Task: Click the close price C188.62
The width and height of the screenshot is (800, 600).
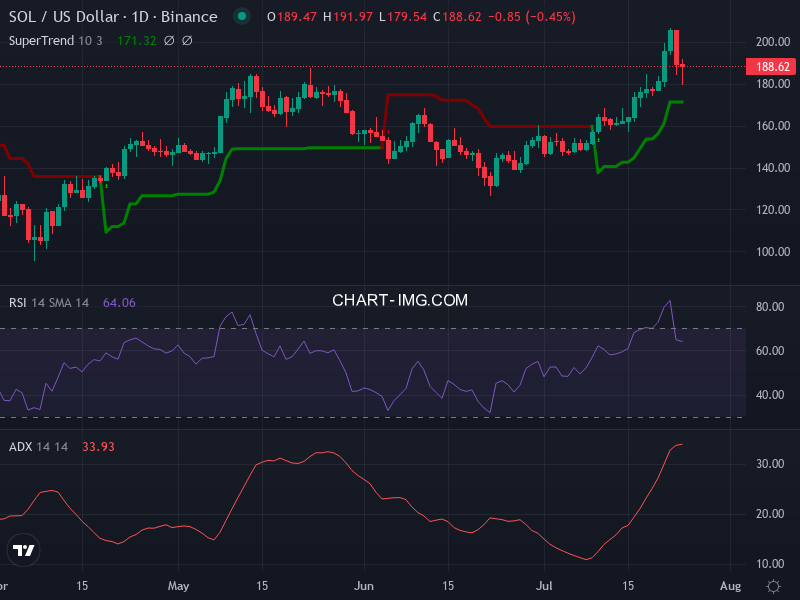Action: 457,17
